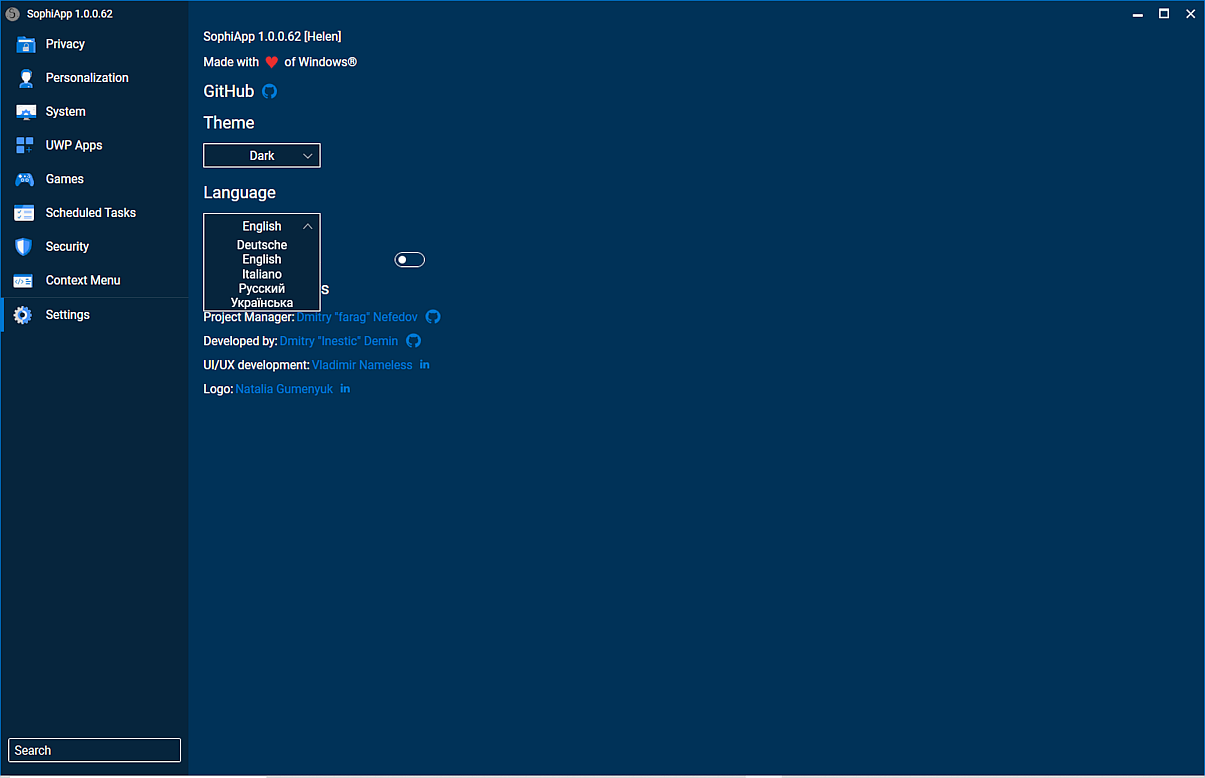Click the "Language" heading
The width and height of the screenshot is (1205, 778).
coord(240,193)
